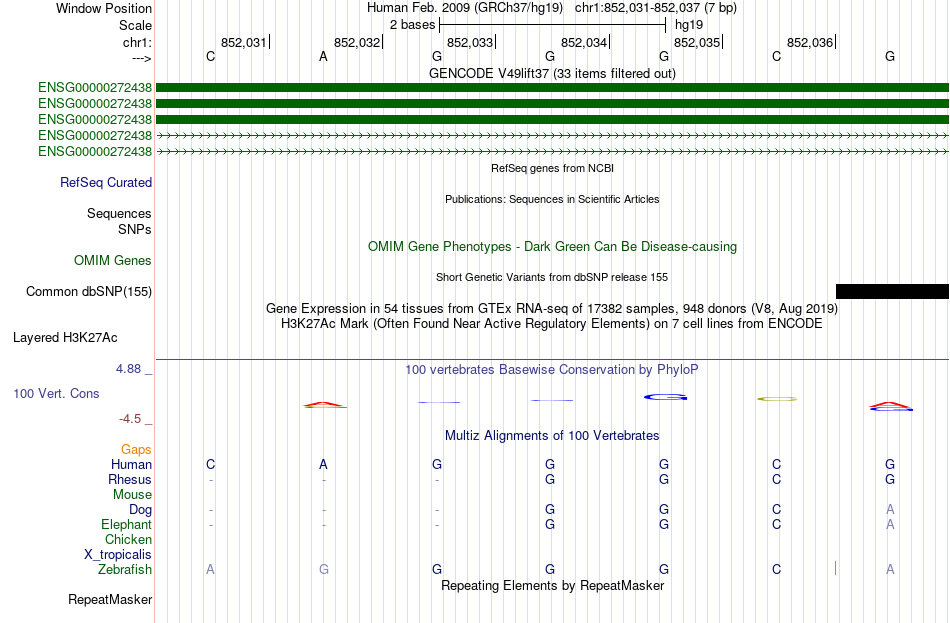The width and height of the screenshot is (950, 623).
Task: Click the 852,032 position tick label
Action: (x=356, y=42)
